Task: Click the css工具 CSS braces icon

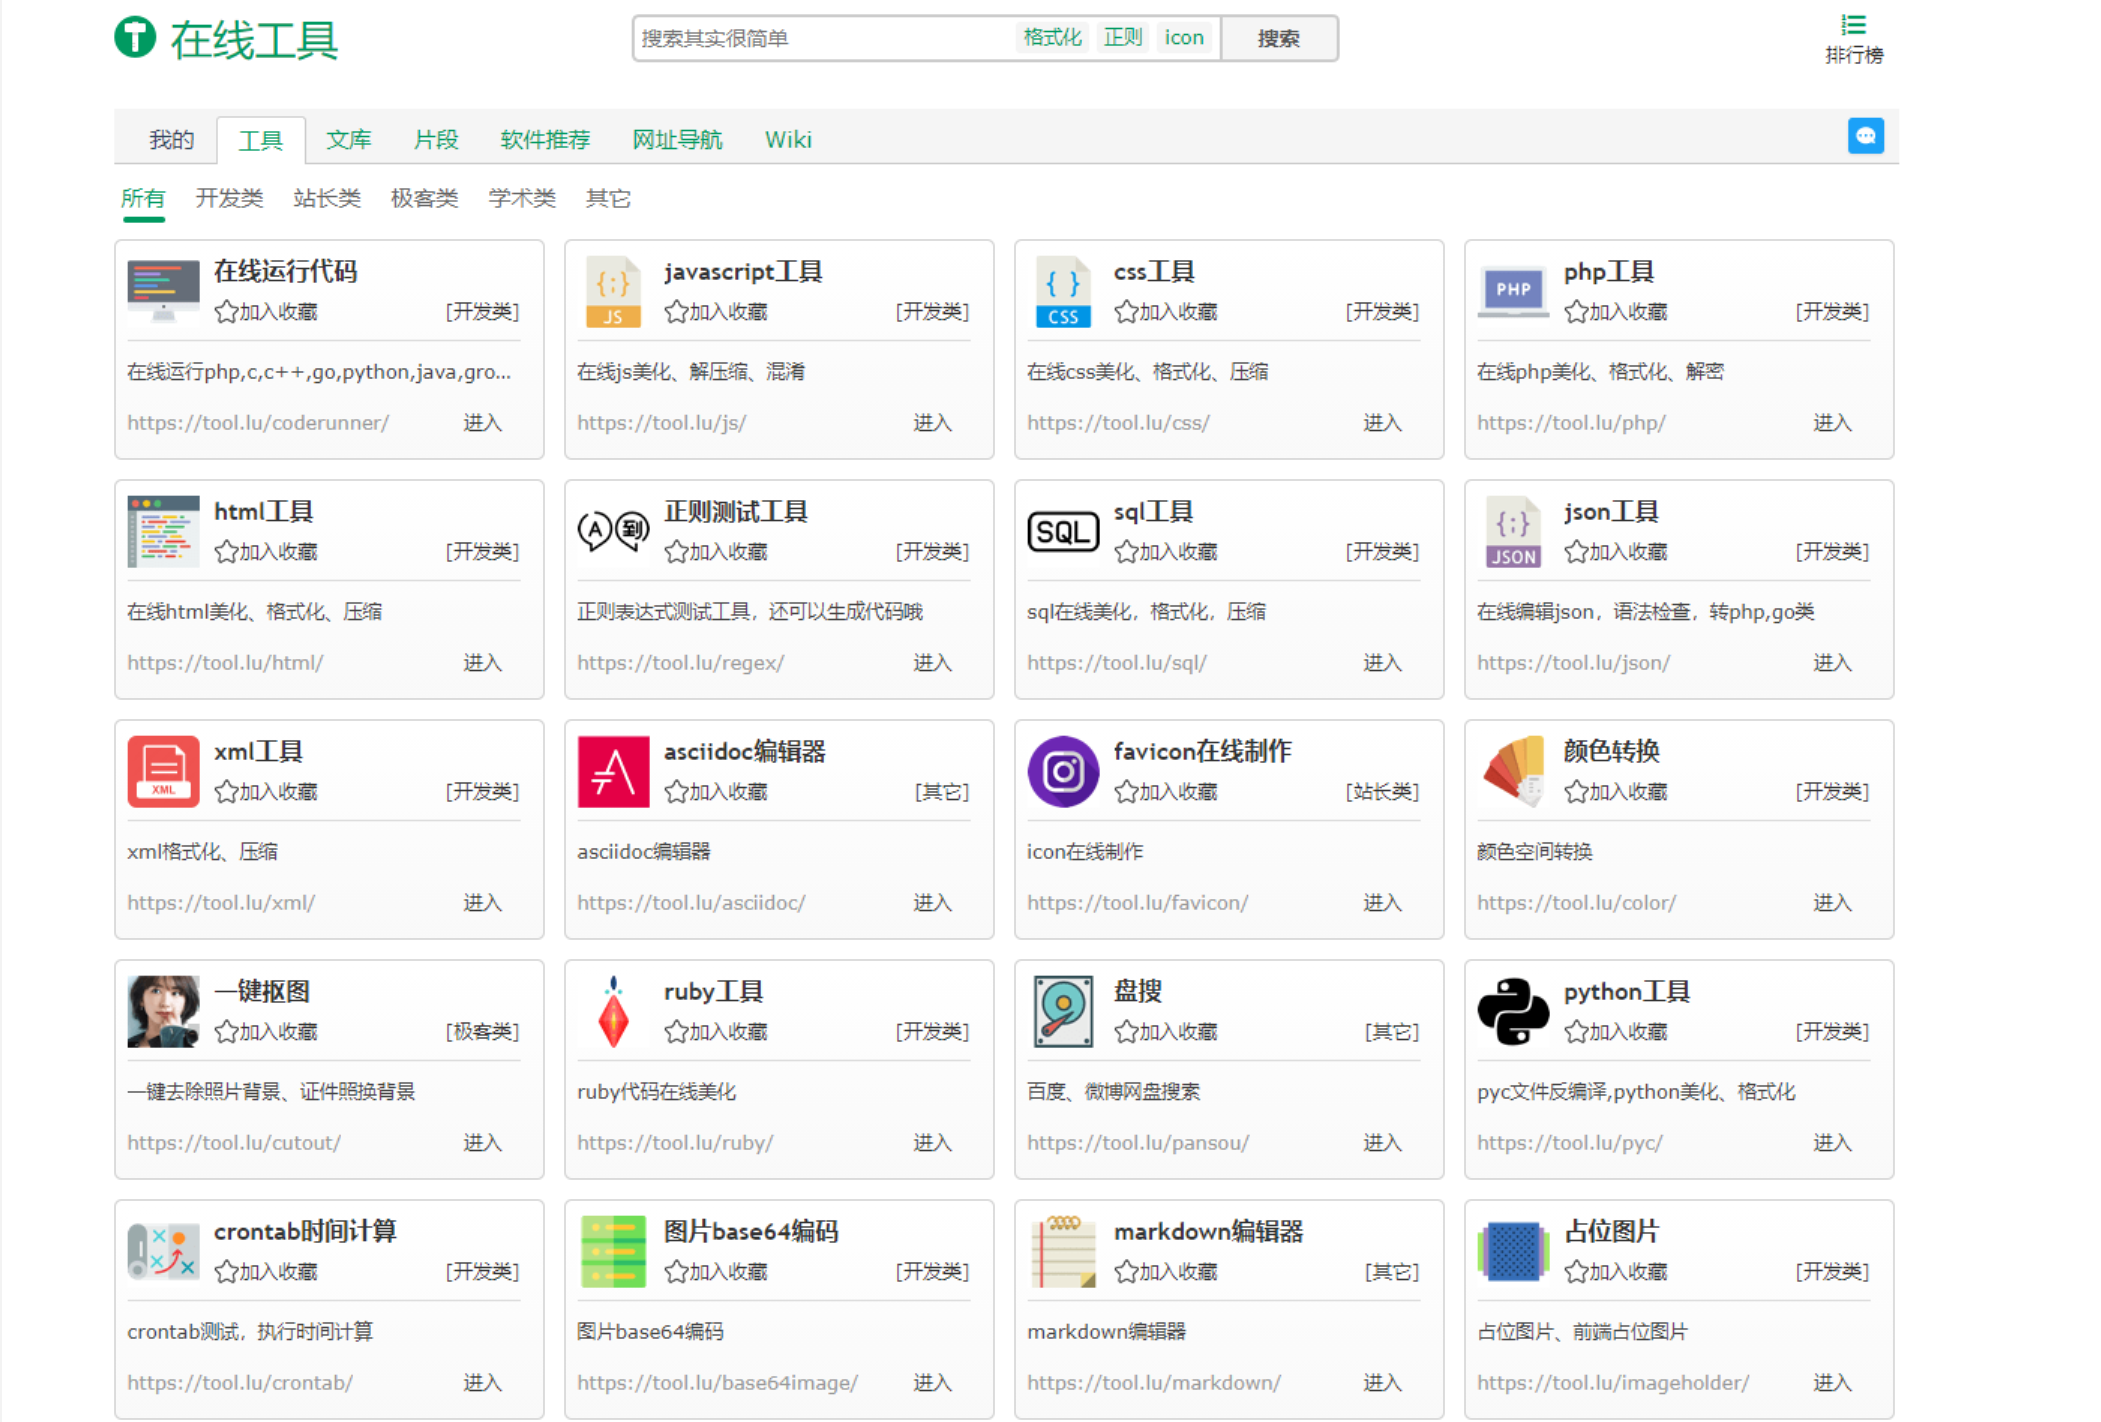Action: coord(1063,291)
